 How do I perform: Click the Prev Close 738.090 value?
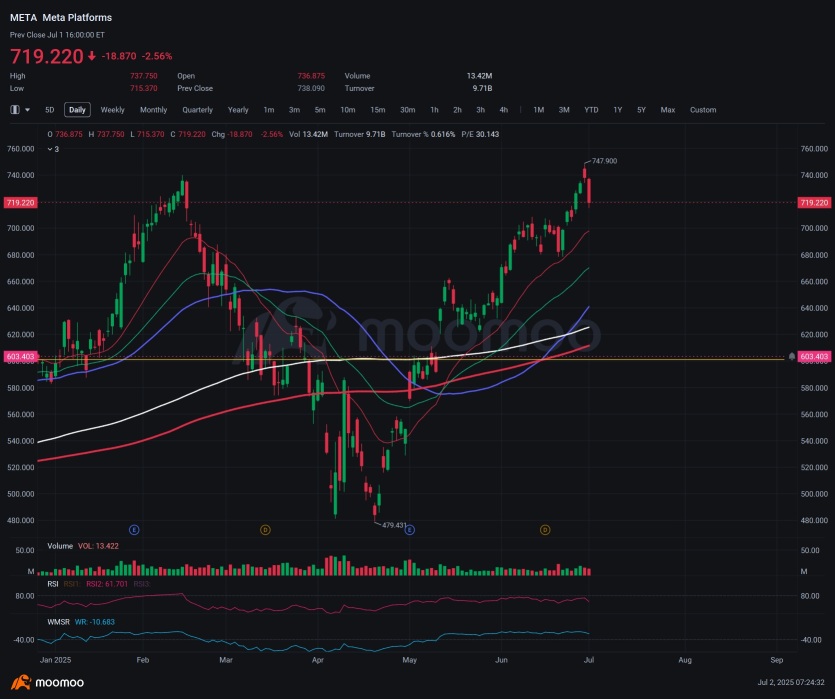[x=311, y=88]
